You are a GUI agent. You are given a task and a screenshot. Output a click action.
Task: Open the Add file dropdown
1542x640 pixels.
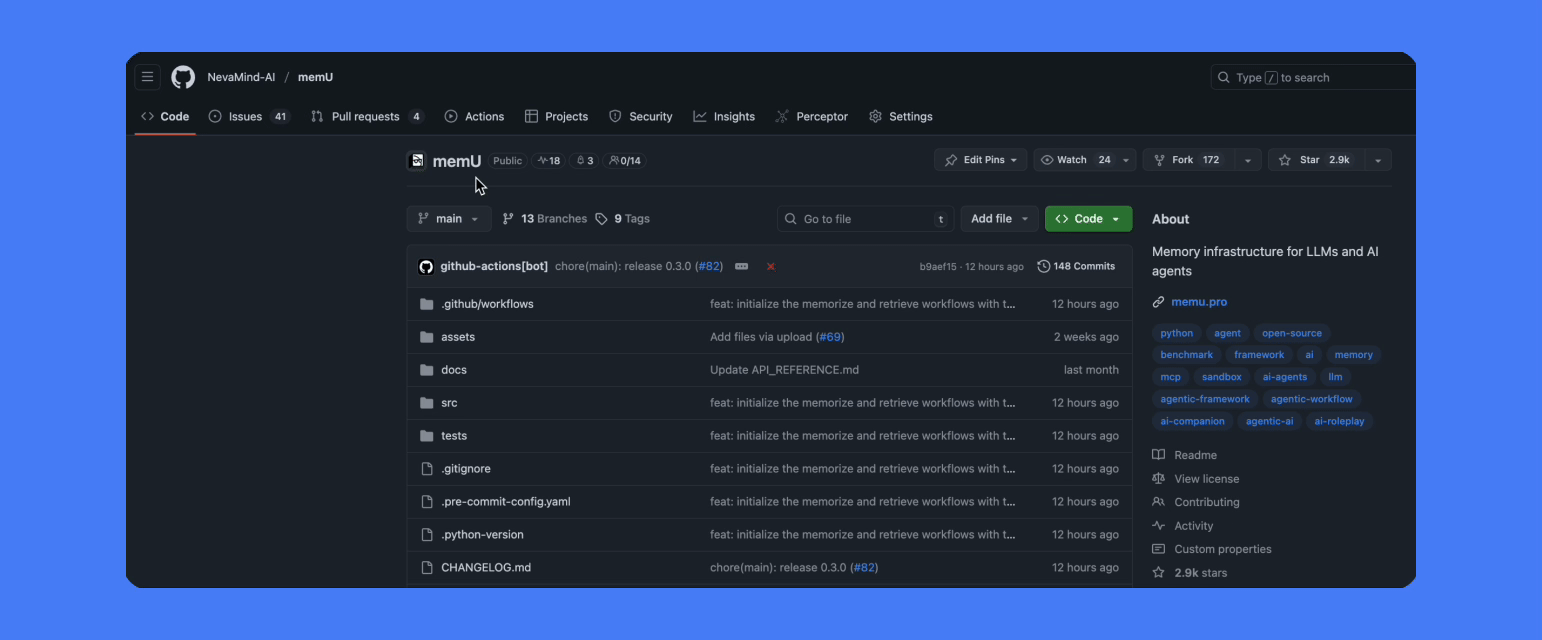(x=1000, y=219)
